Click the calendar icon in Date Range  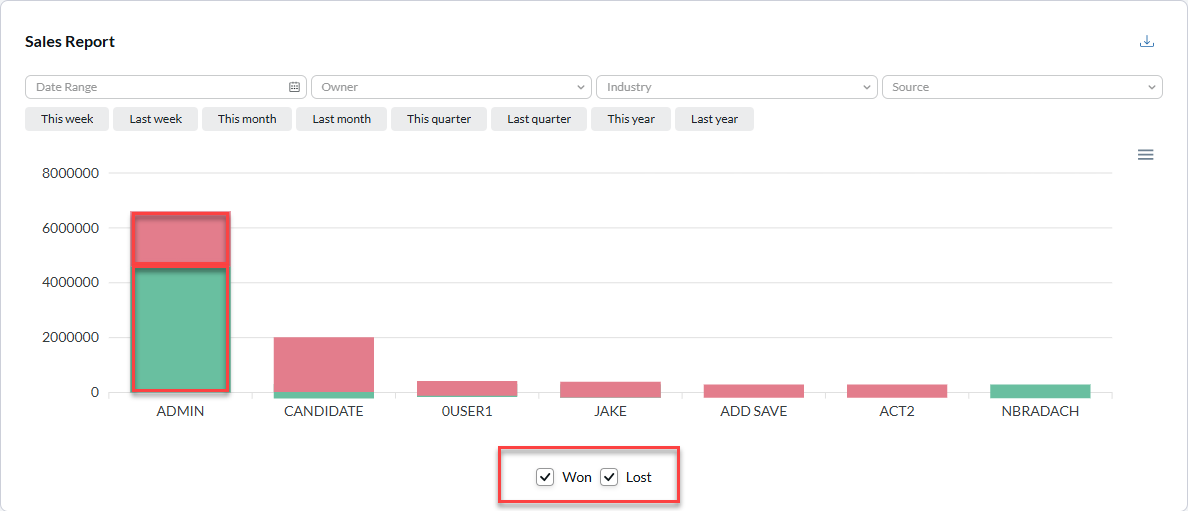coord(294,87)
